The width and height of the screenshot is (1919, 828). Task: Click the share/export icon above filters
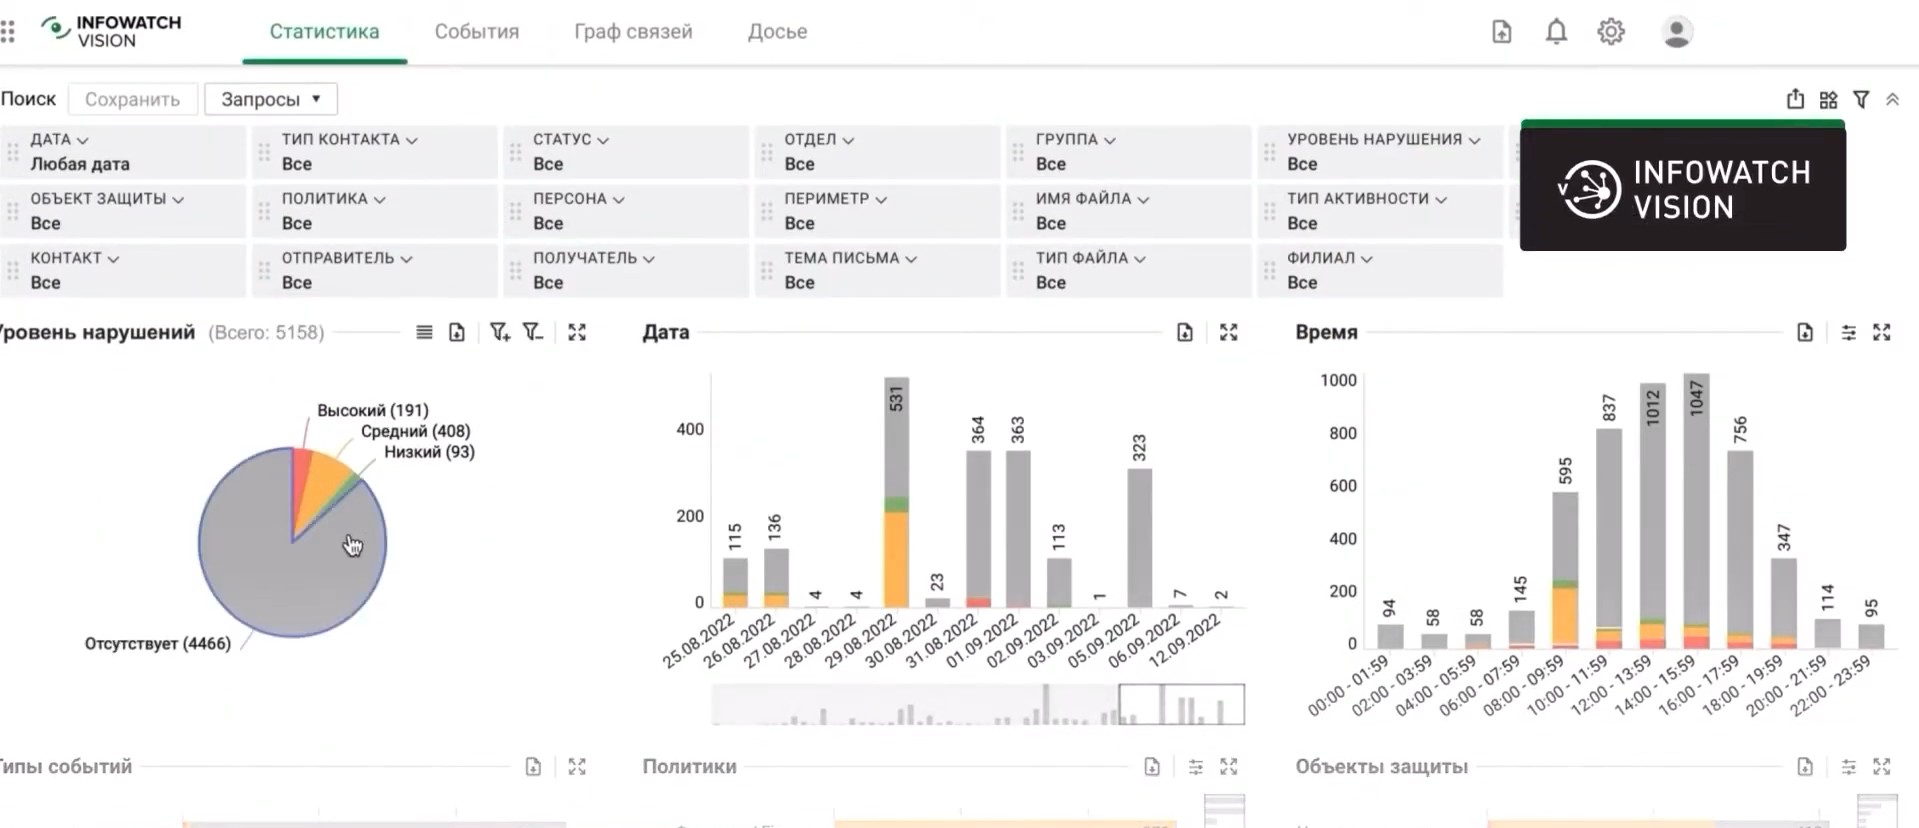coord(1795,99)
